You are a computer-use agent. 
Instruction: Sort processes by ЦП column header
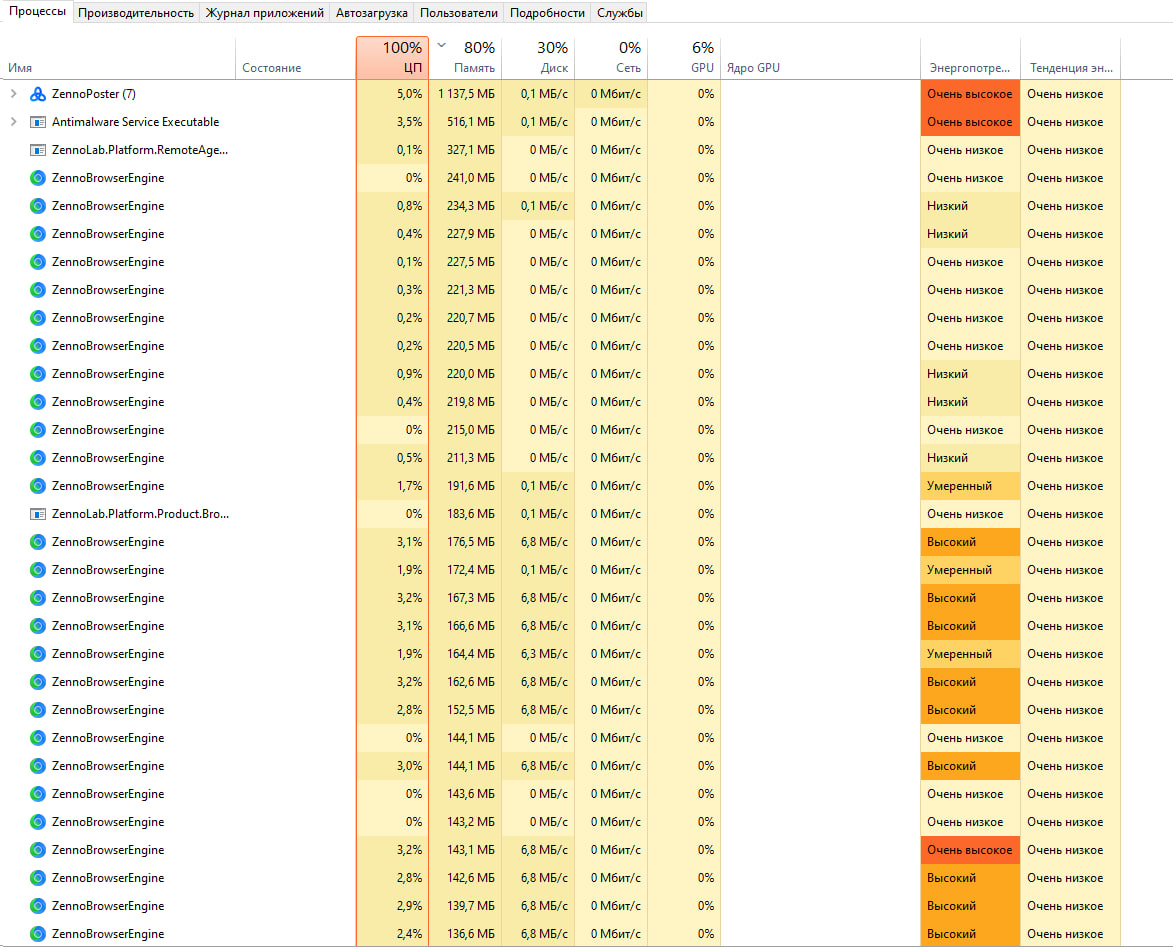[x=393, y=58]
